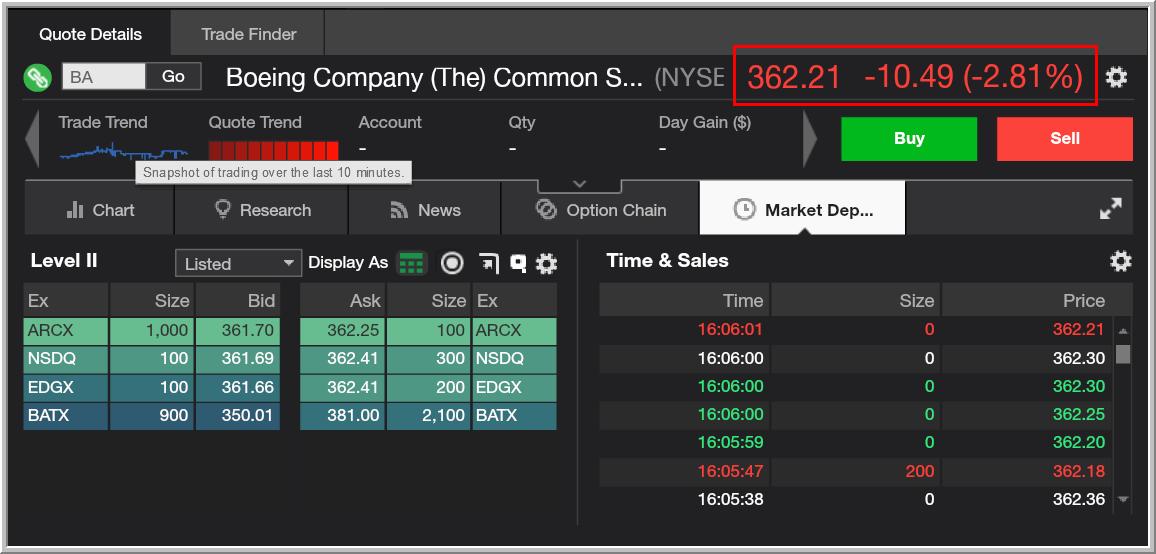1156x554 pixels.
Task: Collapse quote header with down chevron
Action: (x=579, y=184)
